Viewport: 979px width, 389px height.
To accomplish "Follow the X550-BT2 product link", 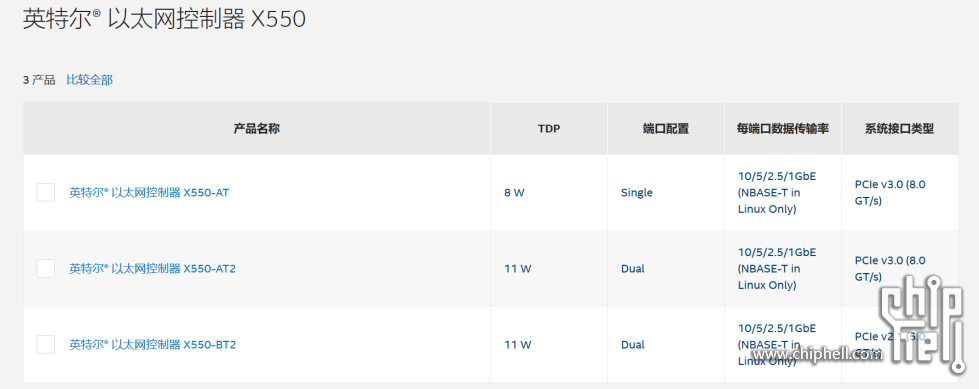I will click(152, 344).
